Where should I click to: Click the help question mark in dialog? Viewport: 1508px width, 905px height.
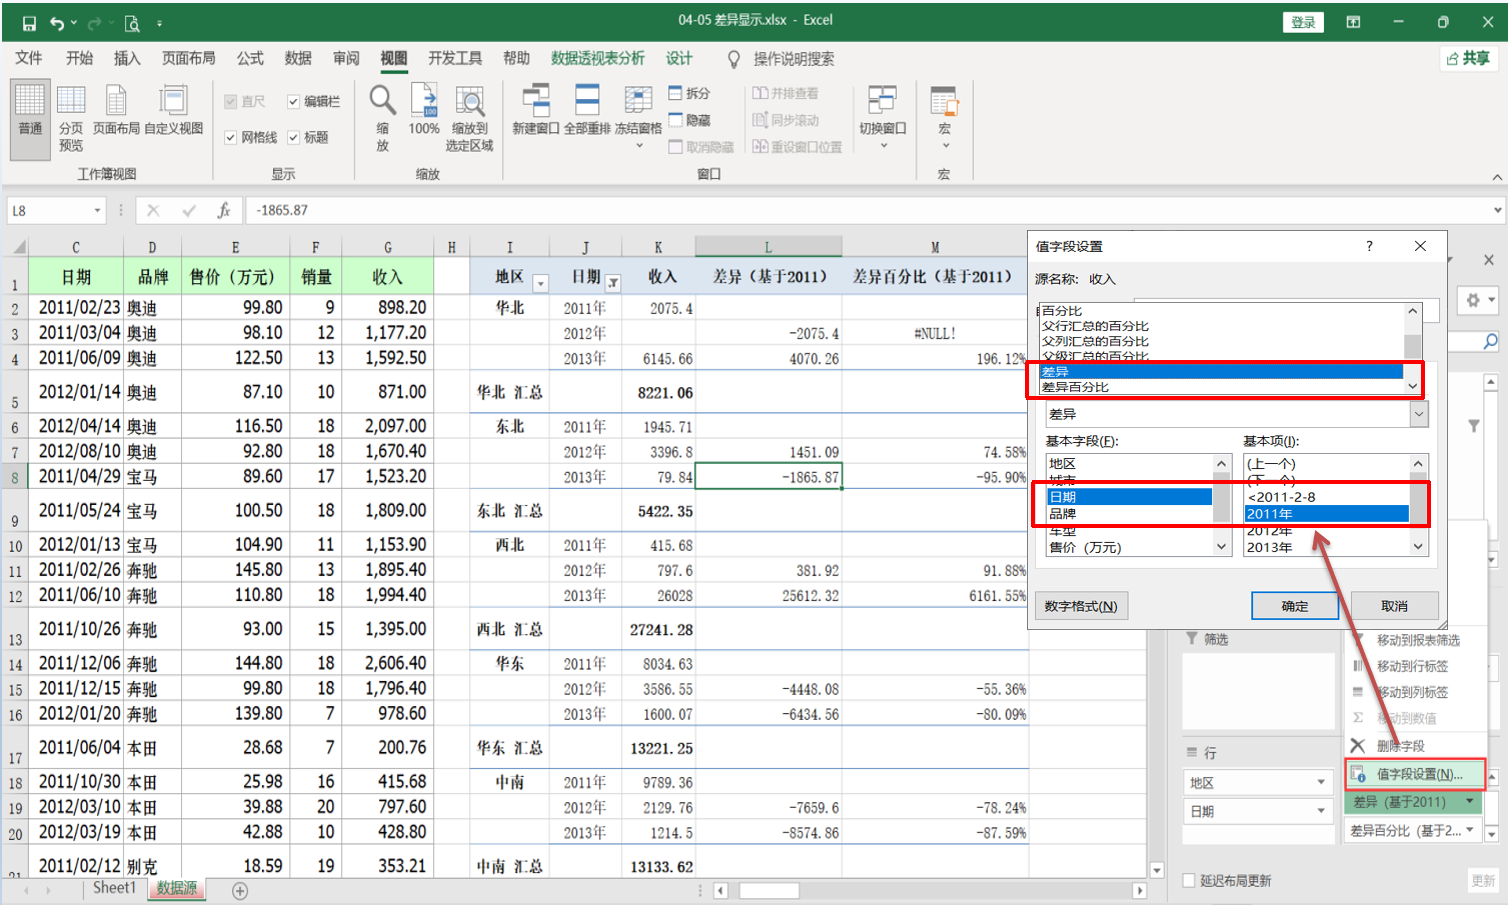[x=1369, y=246]
